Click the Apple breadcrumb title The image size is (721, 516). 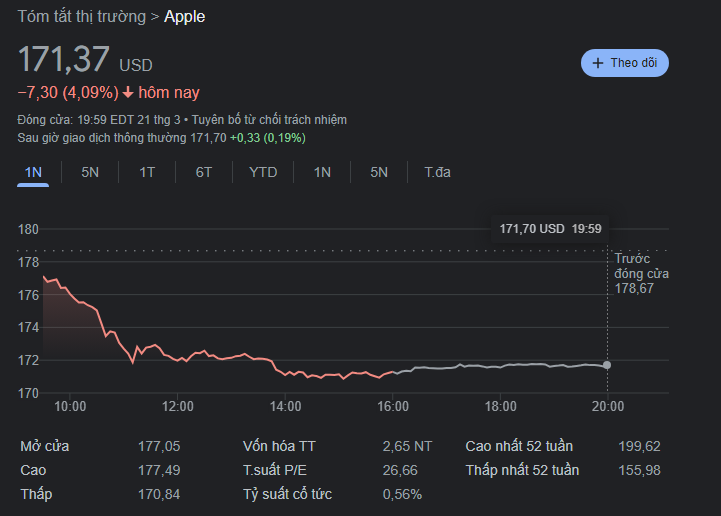(x=184, y=17)
